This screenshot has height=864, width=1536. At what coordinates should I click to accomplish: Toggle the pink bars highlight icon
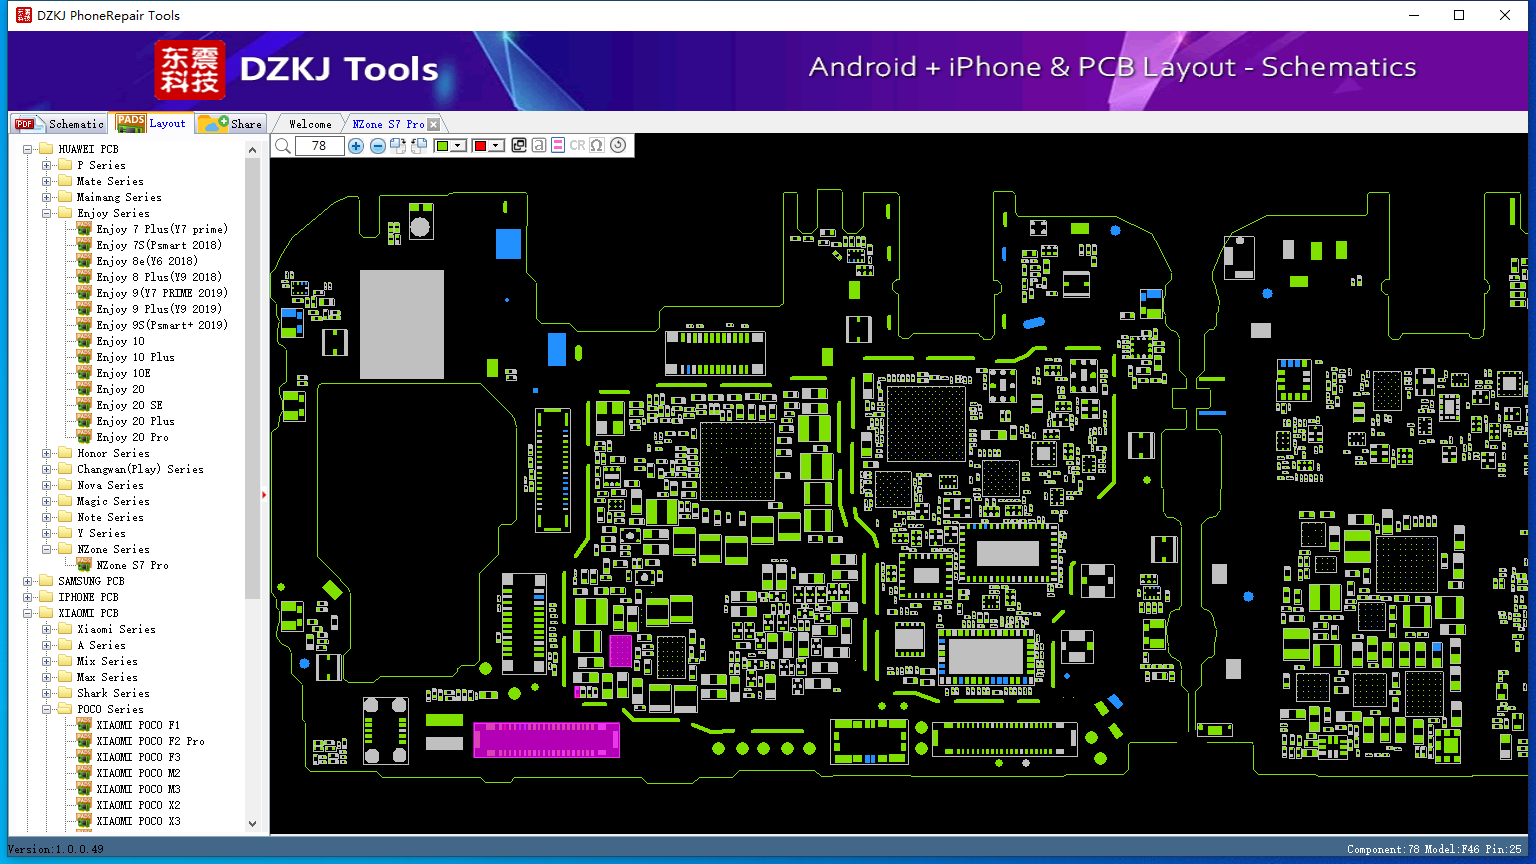[558, 146]
